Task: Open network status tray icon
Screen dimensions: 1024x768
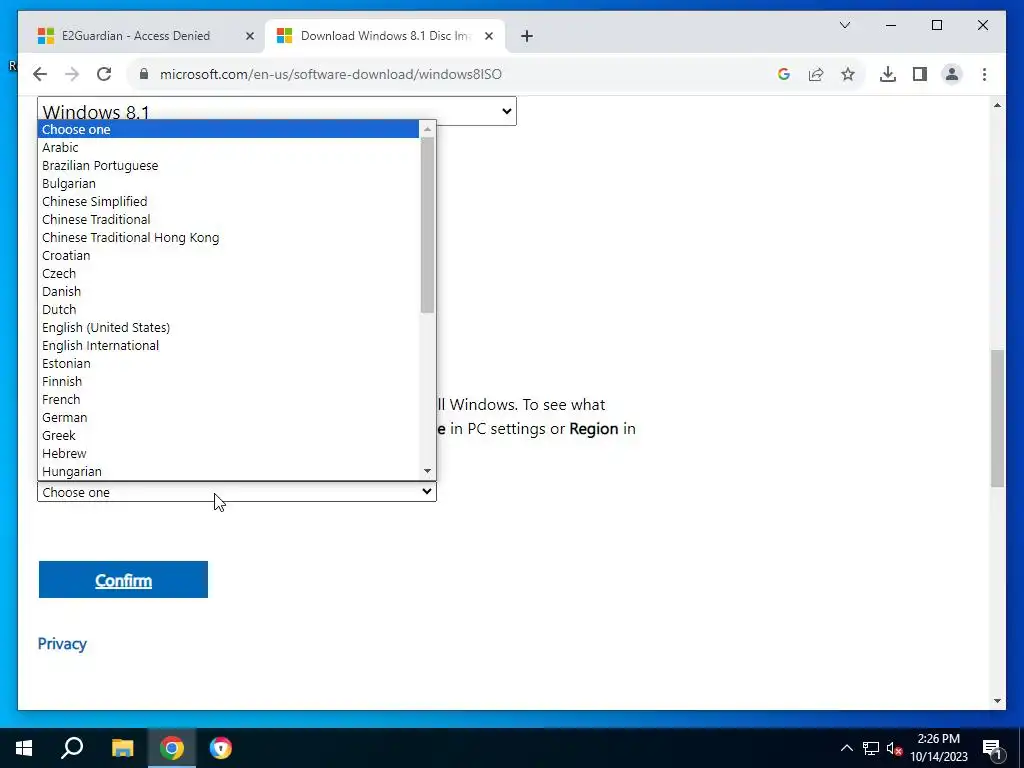Action: click(x=871, y=748)
